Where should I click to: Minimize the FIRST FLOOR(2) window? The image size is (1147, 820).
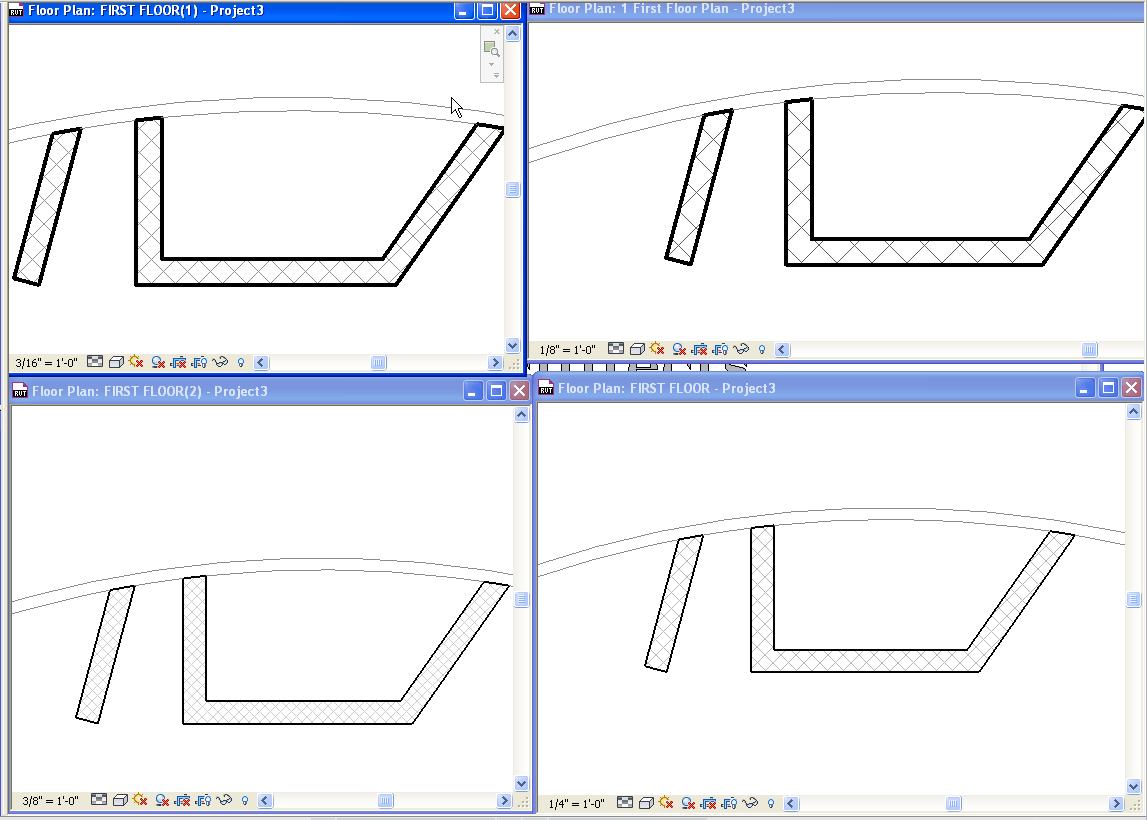473,391
